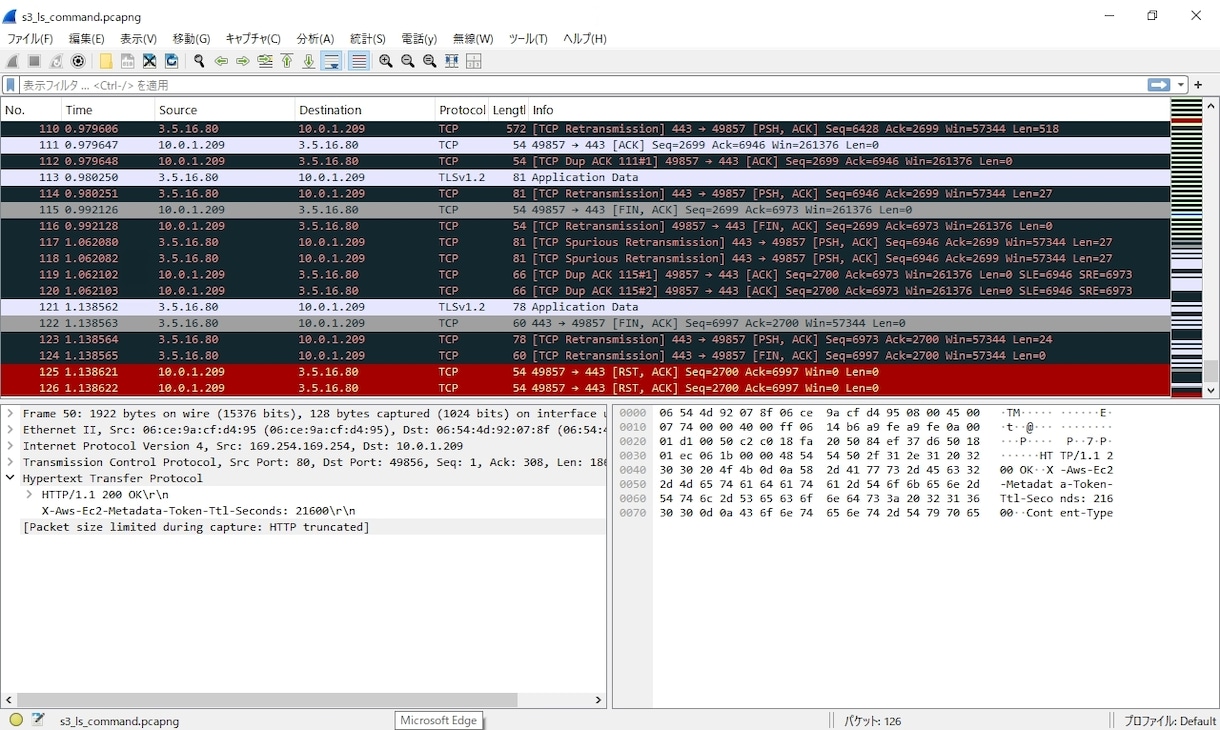Expand Internet Protocol Version 4 details
The width and height of the screenshot is (1220, 730).
coord(10,446)
